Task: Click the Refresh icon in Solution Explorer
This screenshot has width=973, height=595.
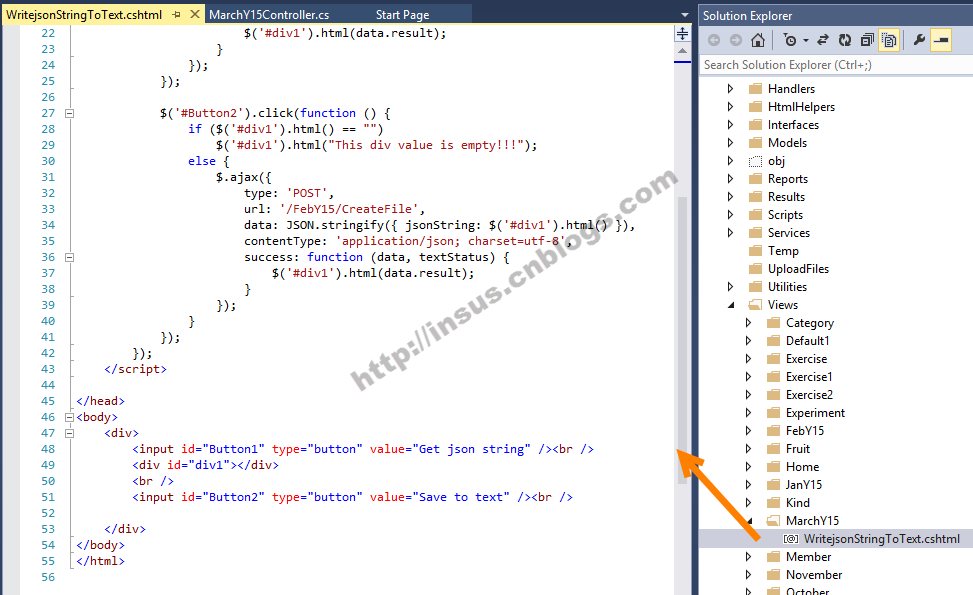Action: click(x=845, y=40)
